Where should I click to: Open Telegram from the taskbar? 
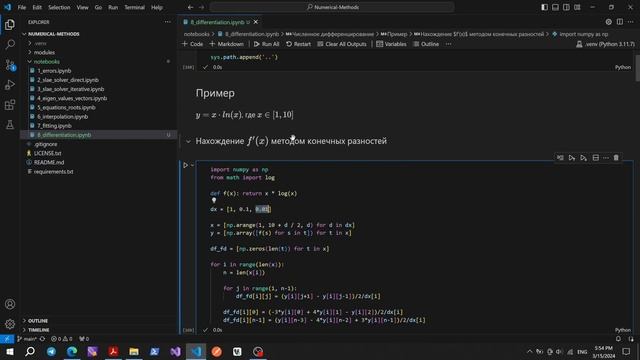click(x=51, y=351)
